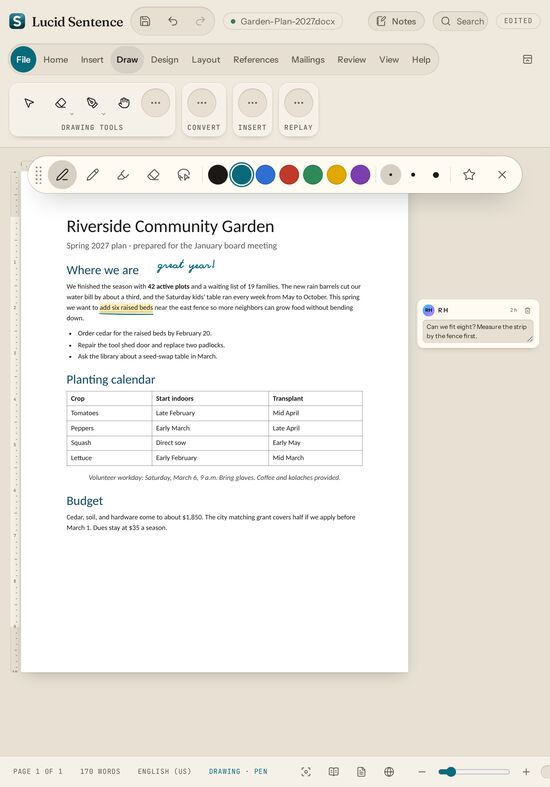Open the Search box
This screenshot has height=787, width=550.
(460, 21)
